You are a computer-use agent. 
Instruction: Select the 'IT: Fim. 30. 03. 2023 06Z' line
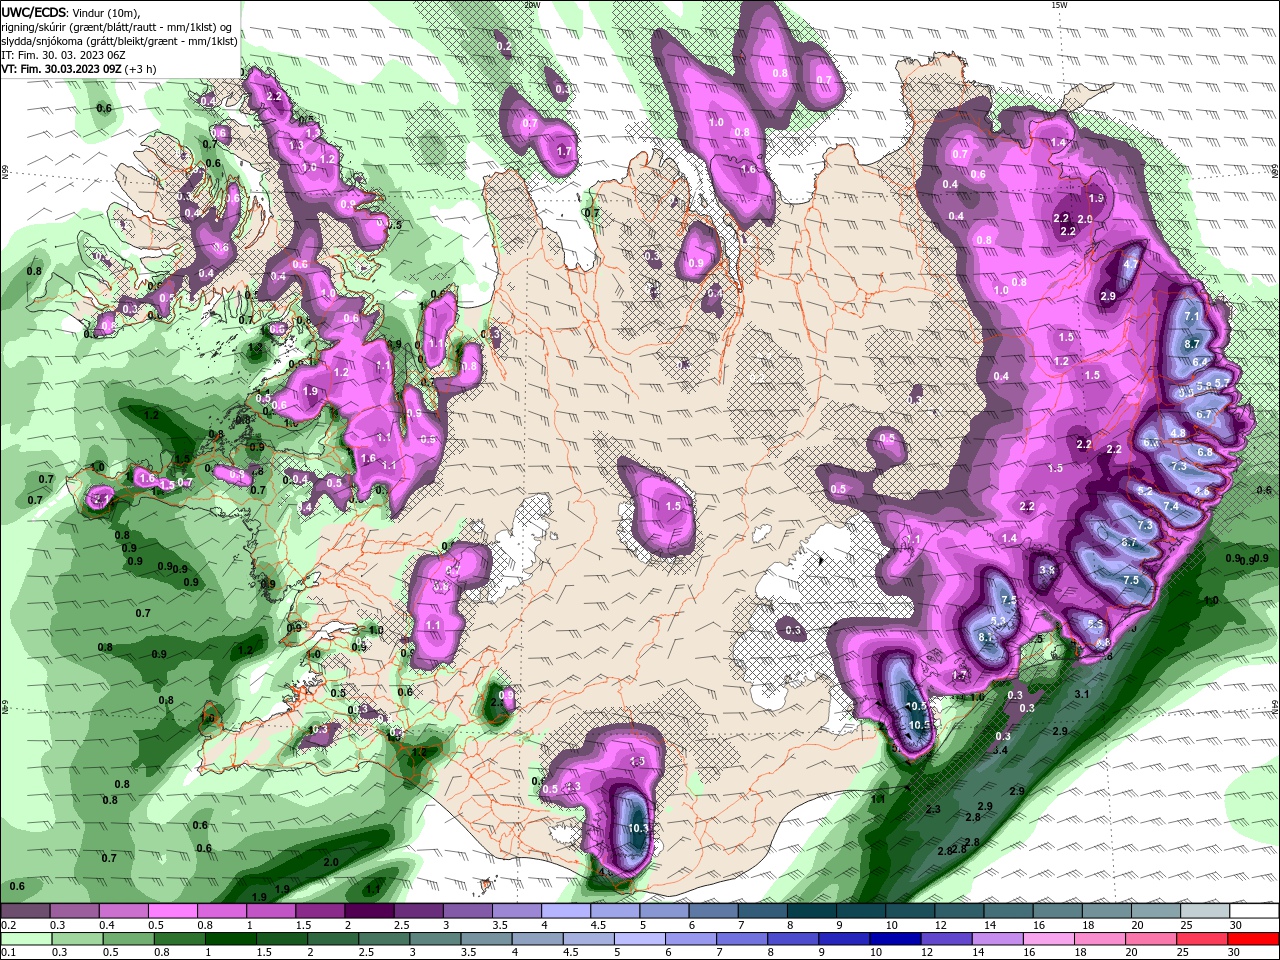(62, 55)
